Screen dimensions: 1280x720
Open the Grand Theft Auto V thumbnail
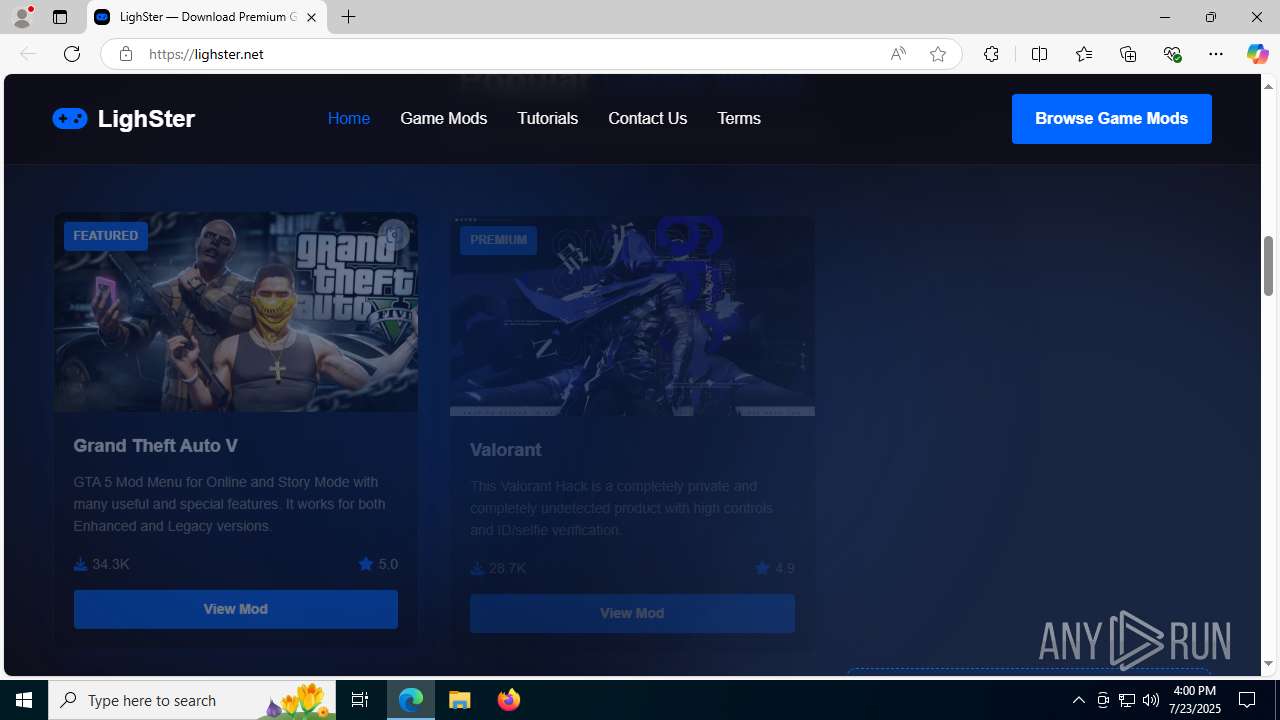(x=236, y=312)
